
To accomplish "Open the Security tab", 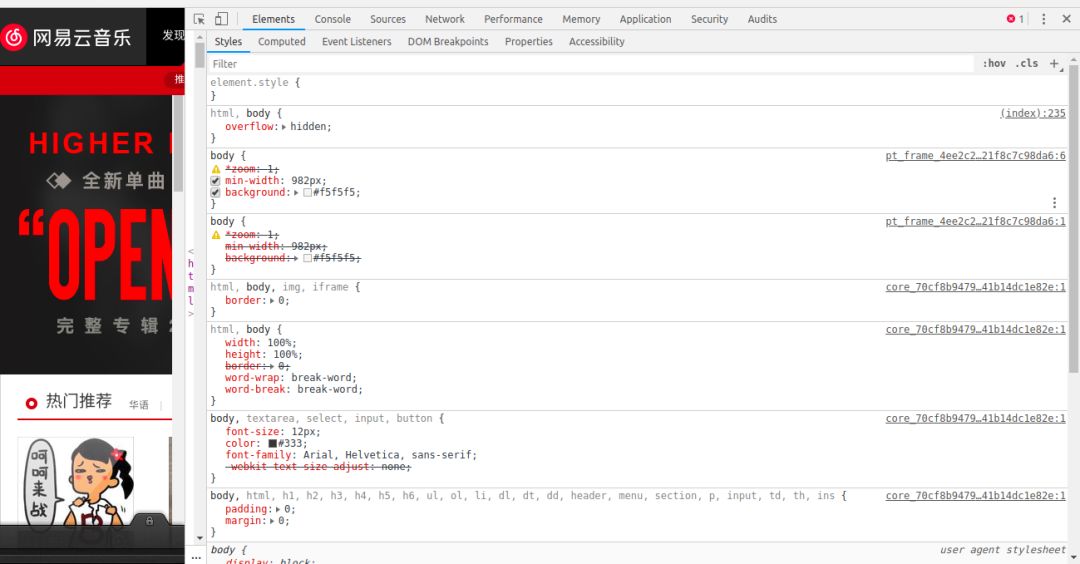I will click(x=709, y=19).
